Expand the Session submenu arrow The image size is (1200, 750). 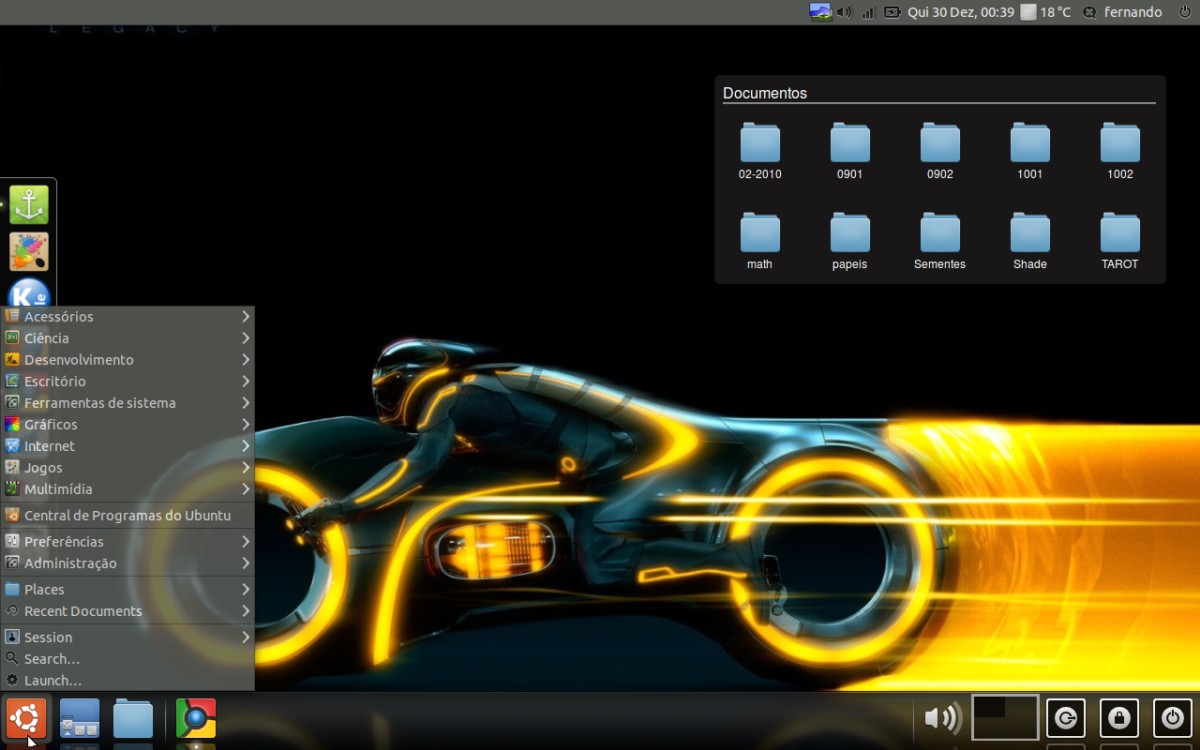tap(245, 637)
